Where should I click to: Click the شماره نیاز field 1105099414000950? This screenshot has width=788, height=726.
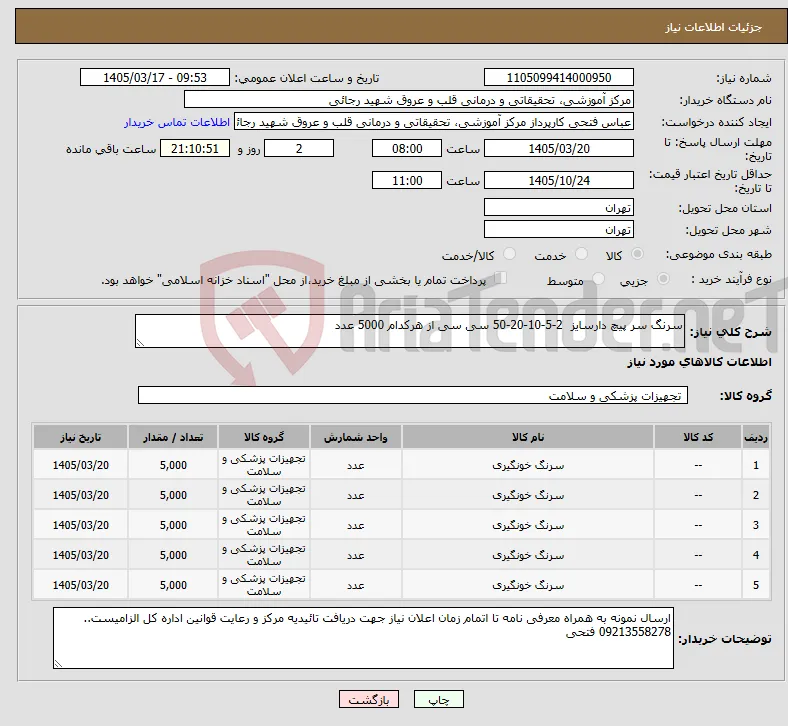(x=558, y=77)
